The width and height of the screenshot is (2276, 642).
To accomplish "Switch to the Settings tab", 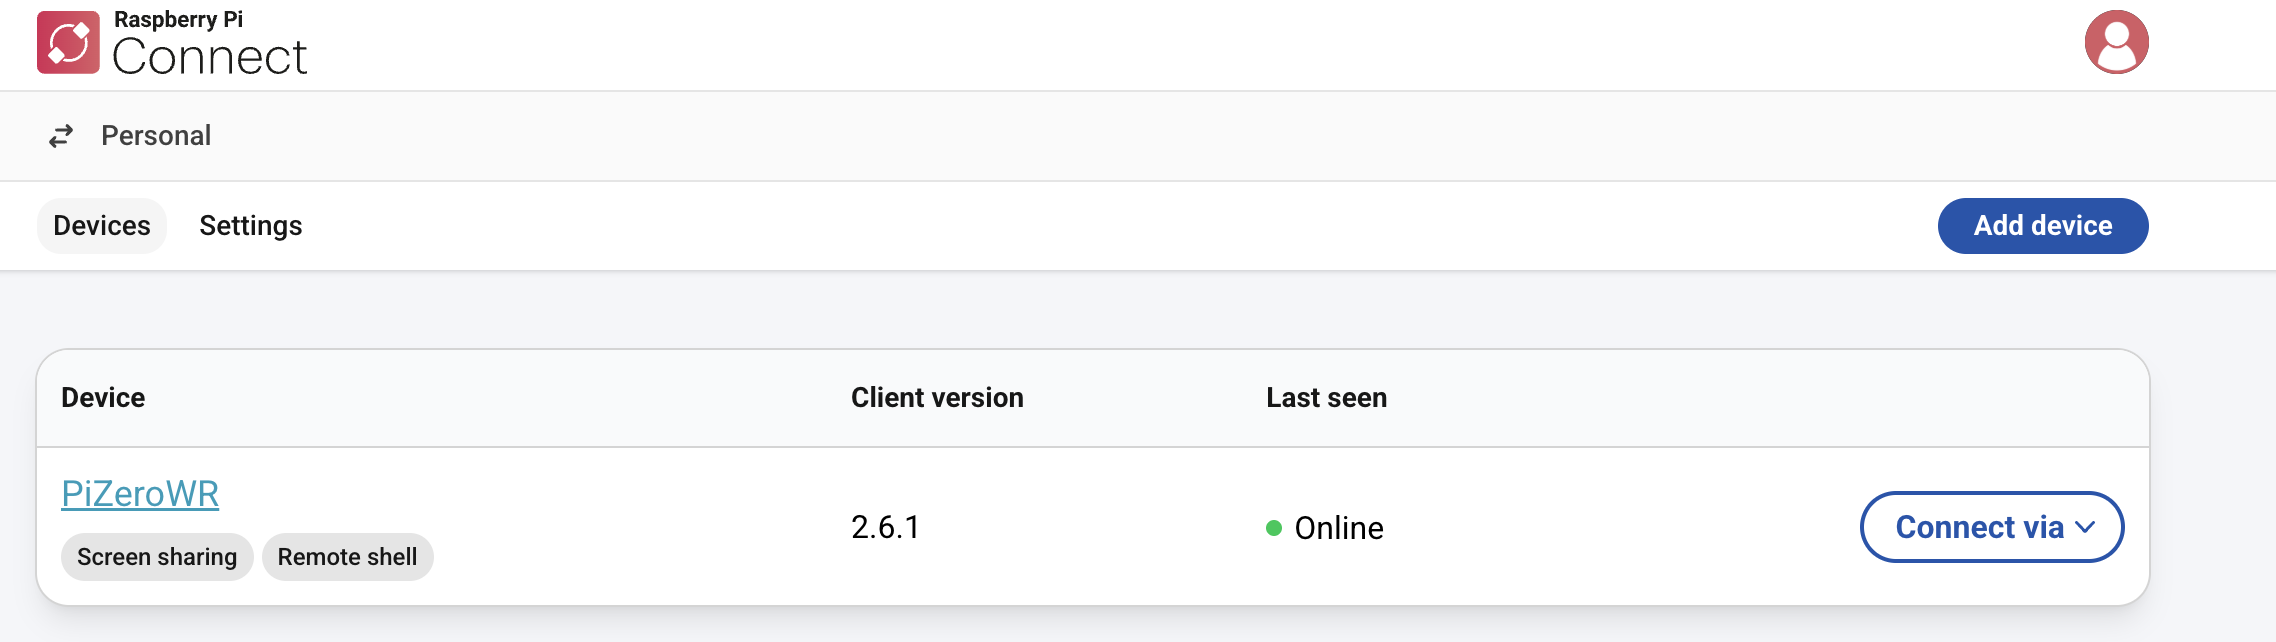I will point(250,225).
